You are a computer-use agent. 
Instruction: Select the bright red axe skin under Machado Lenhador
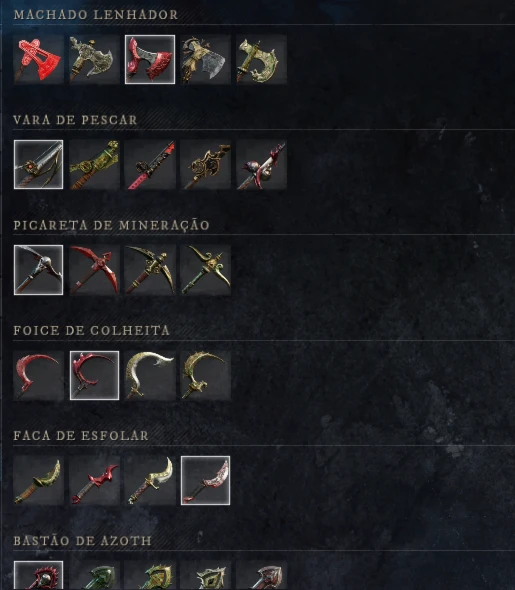(x=38, y=59)
